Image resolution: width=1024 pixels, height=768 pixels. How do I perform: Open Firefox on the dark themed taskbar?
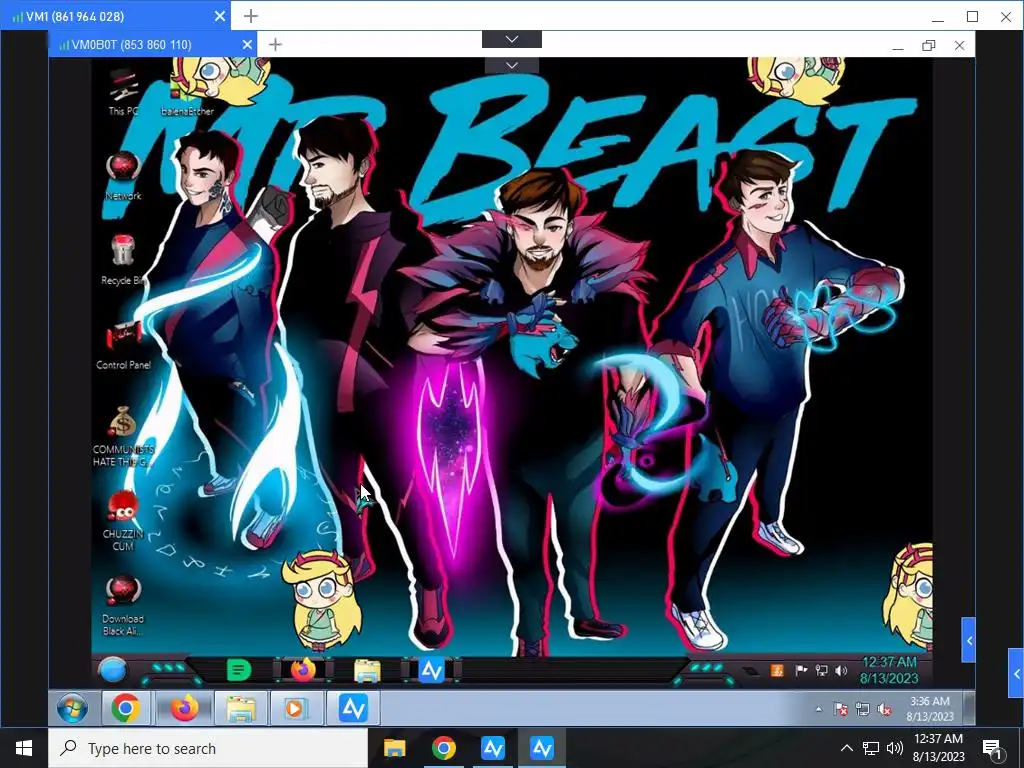[303, 670]
